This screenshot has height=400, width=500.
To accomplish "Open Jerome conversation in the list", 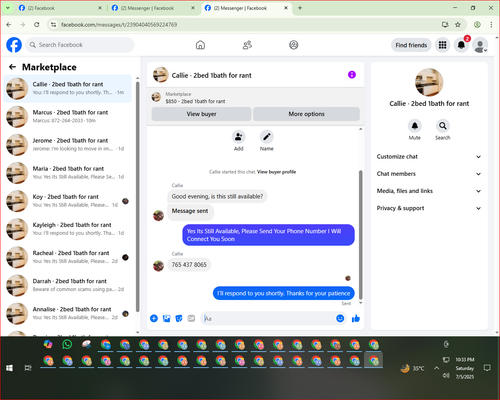I will pyautogui.click(x=68, y=145).
